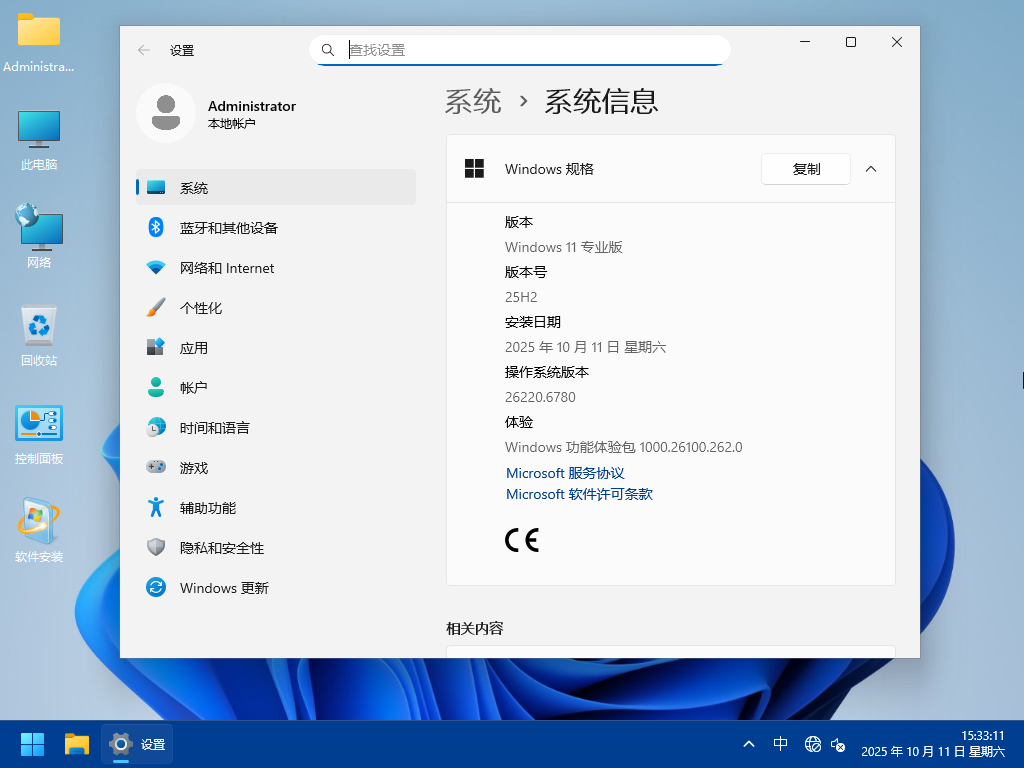Open Microsoft Software License Terms link
Image resolution: width=1024 pixels, height=768 pixels.
click(579, 494)
